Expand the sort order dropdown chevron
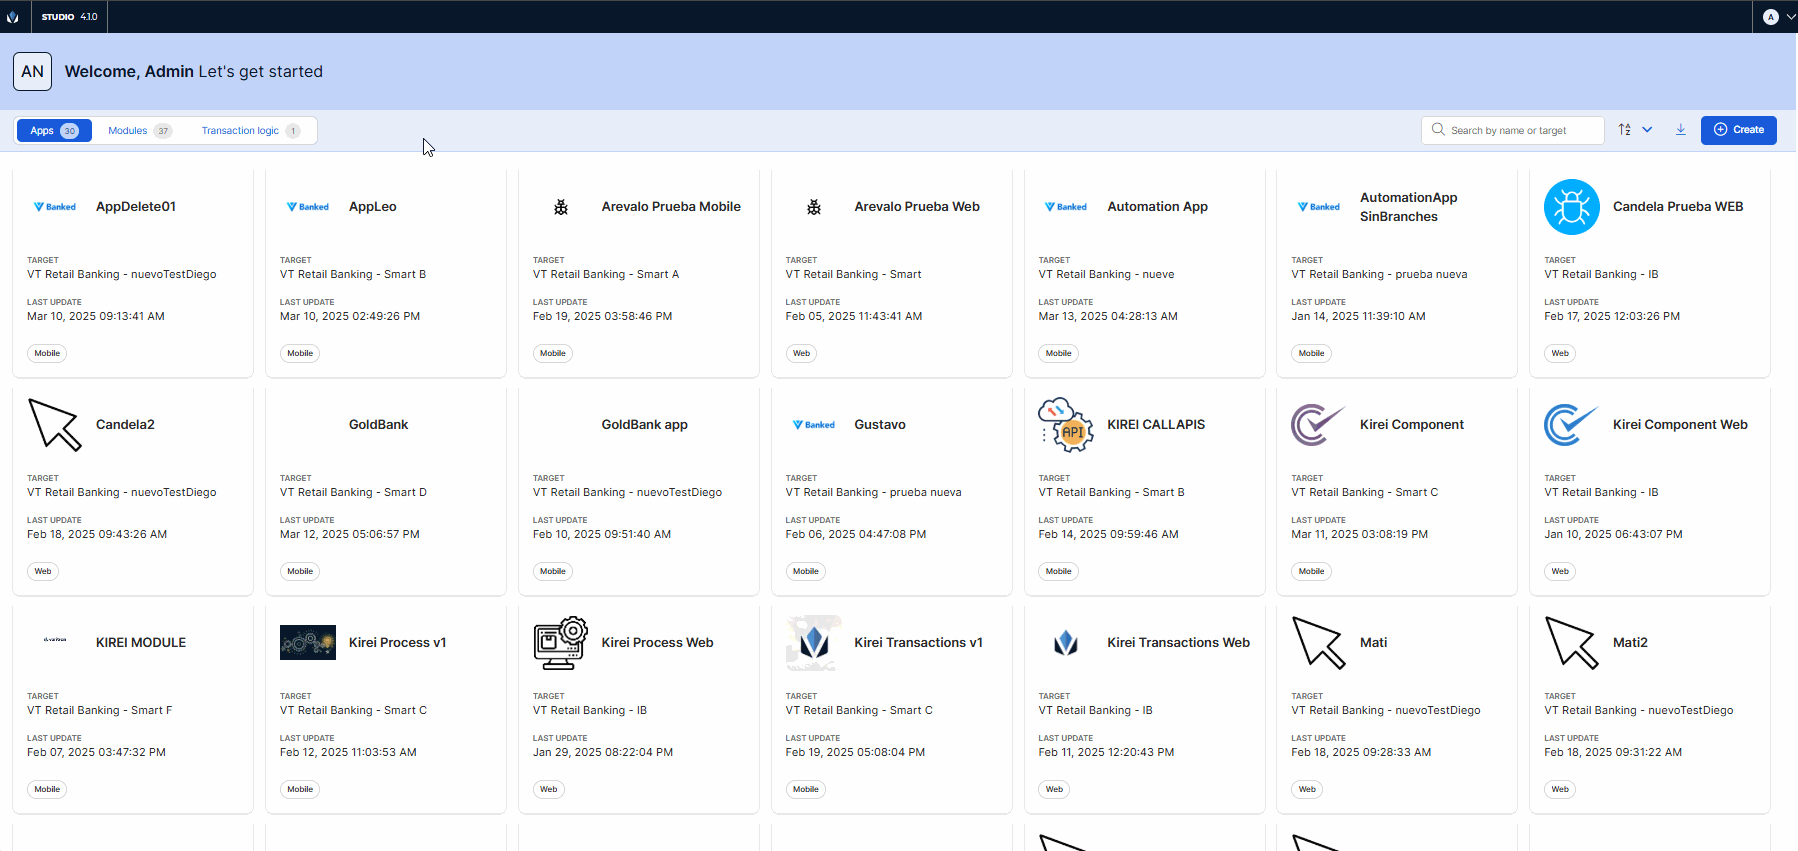The width and height of the screenshot is (1798, 851). (1647, 130)
